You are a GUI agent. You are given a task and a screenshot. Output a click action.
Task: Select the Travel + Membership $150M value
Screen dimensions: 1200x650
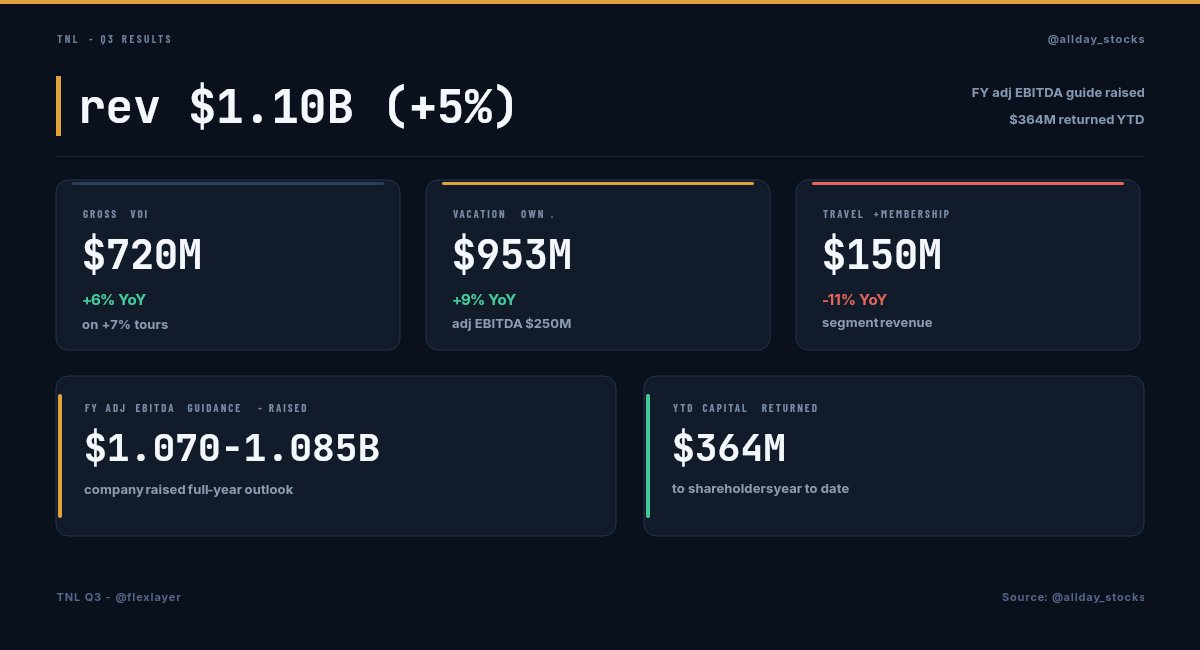(882, 255)
